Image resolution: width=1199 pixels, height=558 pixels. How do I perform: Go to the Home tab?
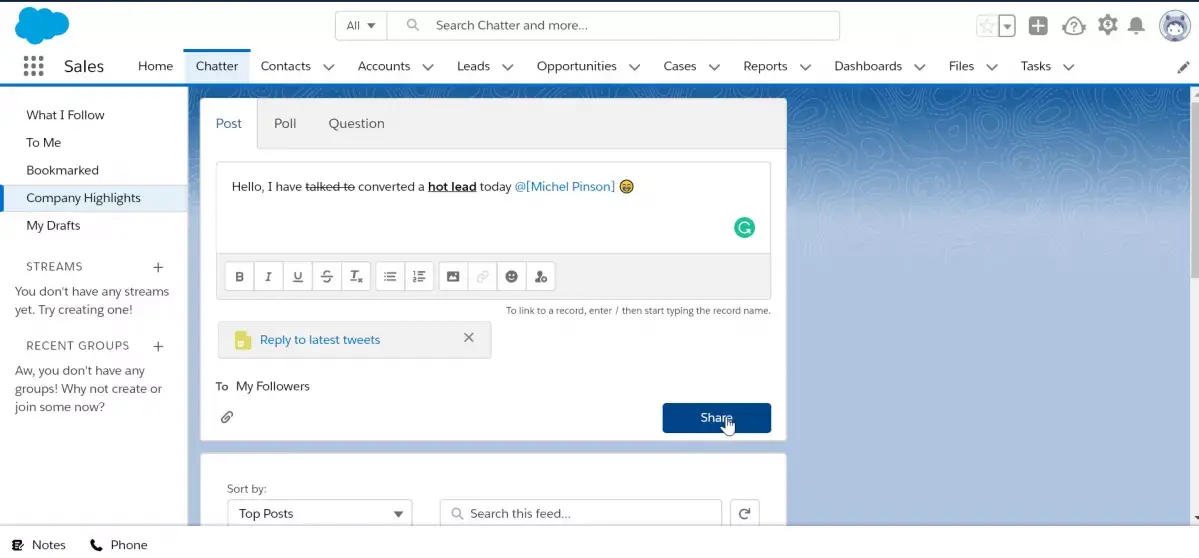click(x=155, y=67)
